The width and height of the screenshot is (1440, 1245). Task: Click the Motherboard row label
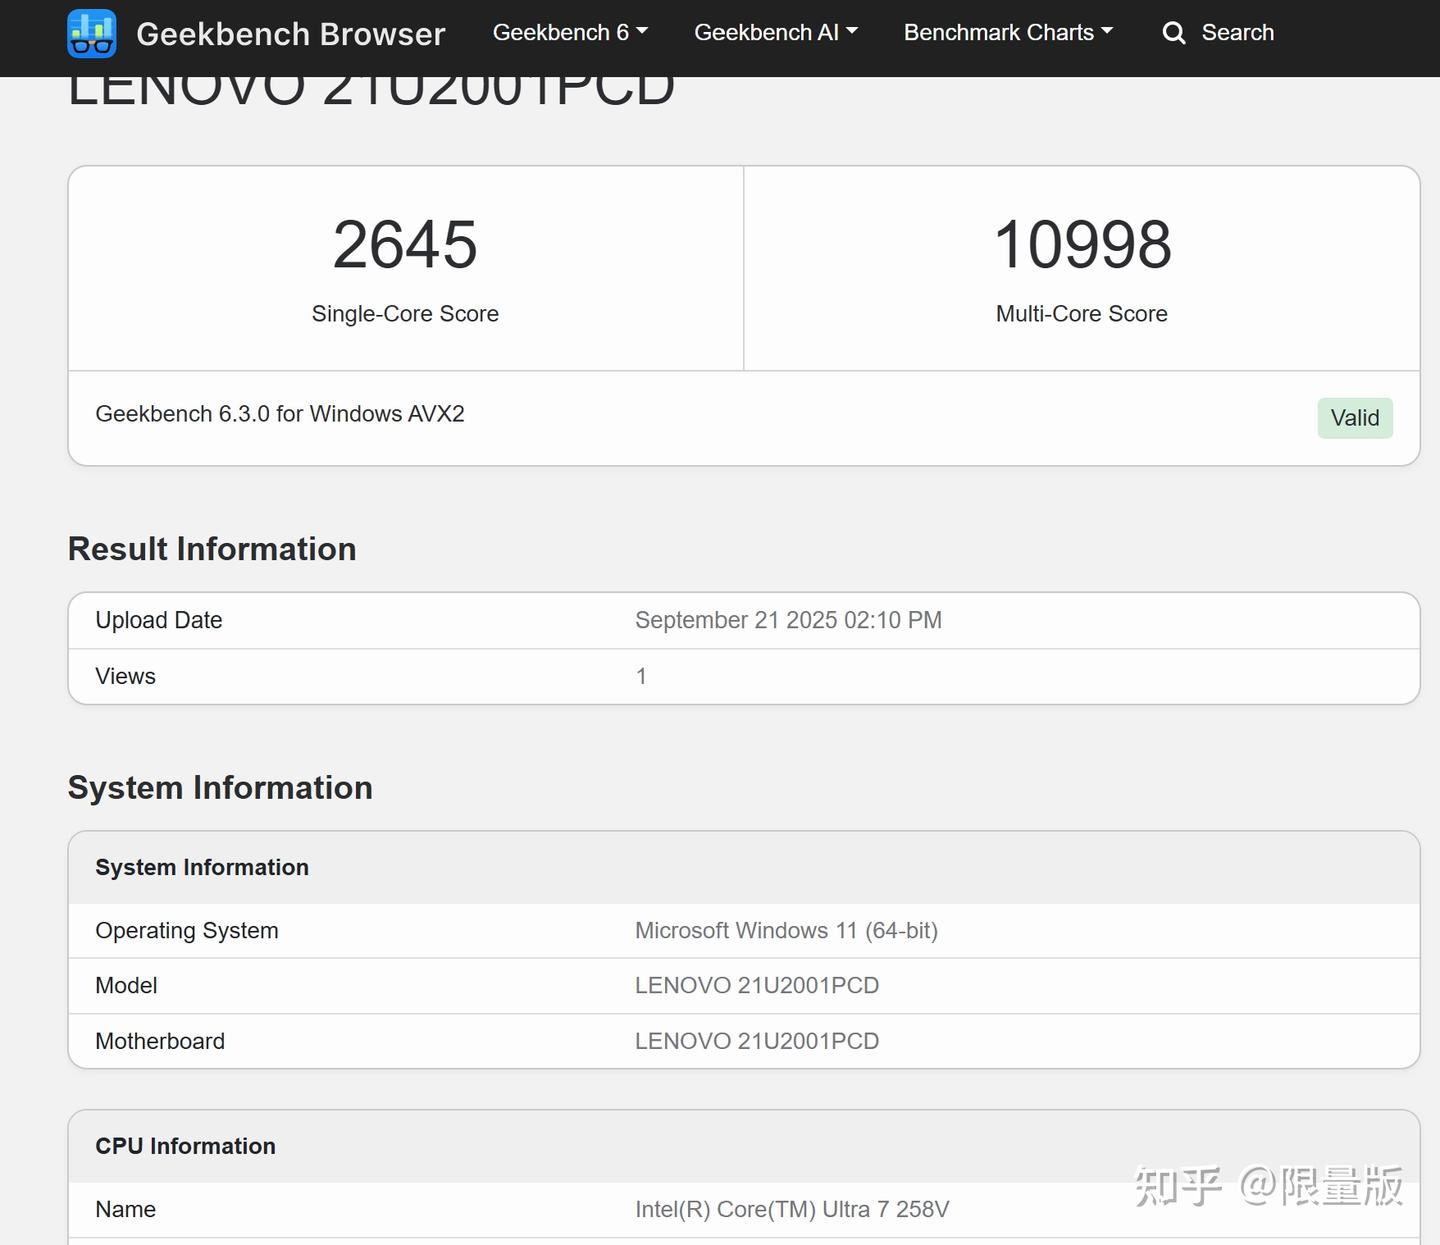pos(160,1041)
